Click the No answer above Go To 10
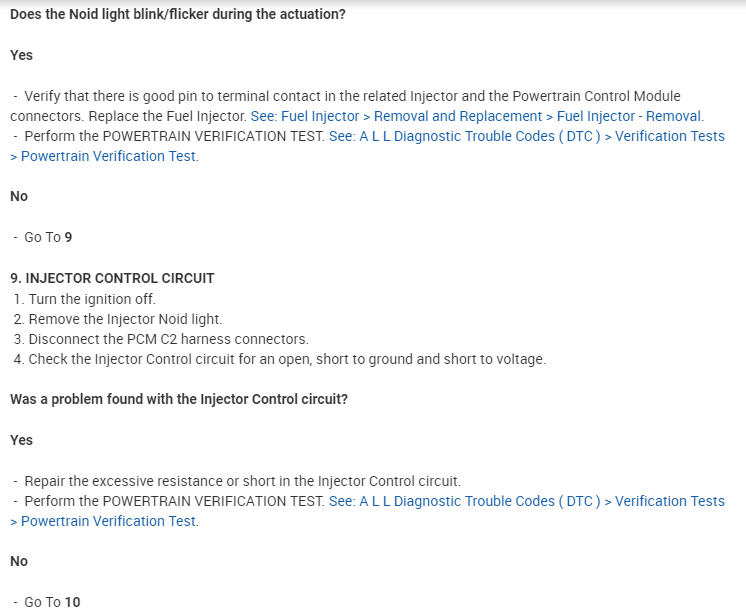Screen dimensions: 746x616 19,561
